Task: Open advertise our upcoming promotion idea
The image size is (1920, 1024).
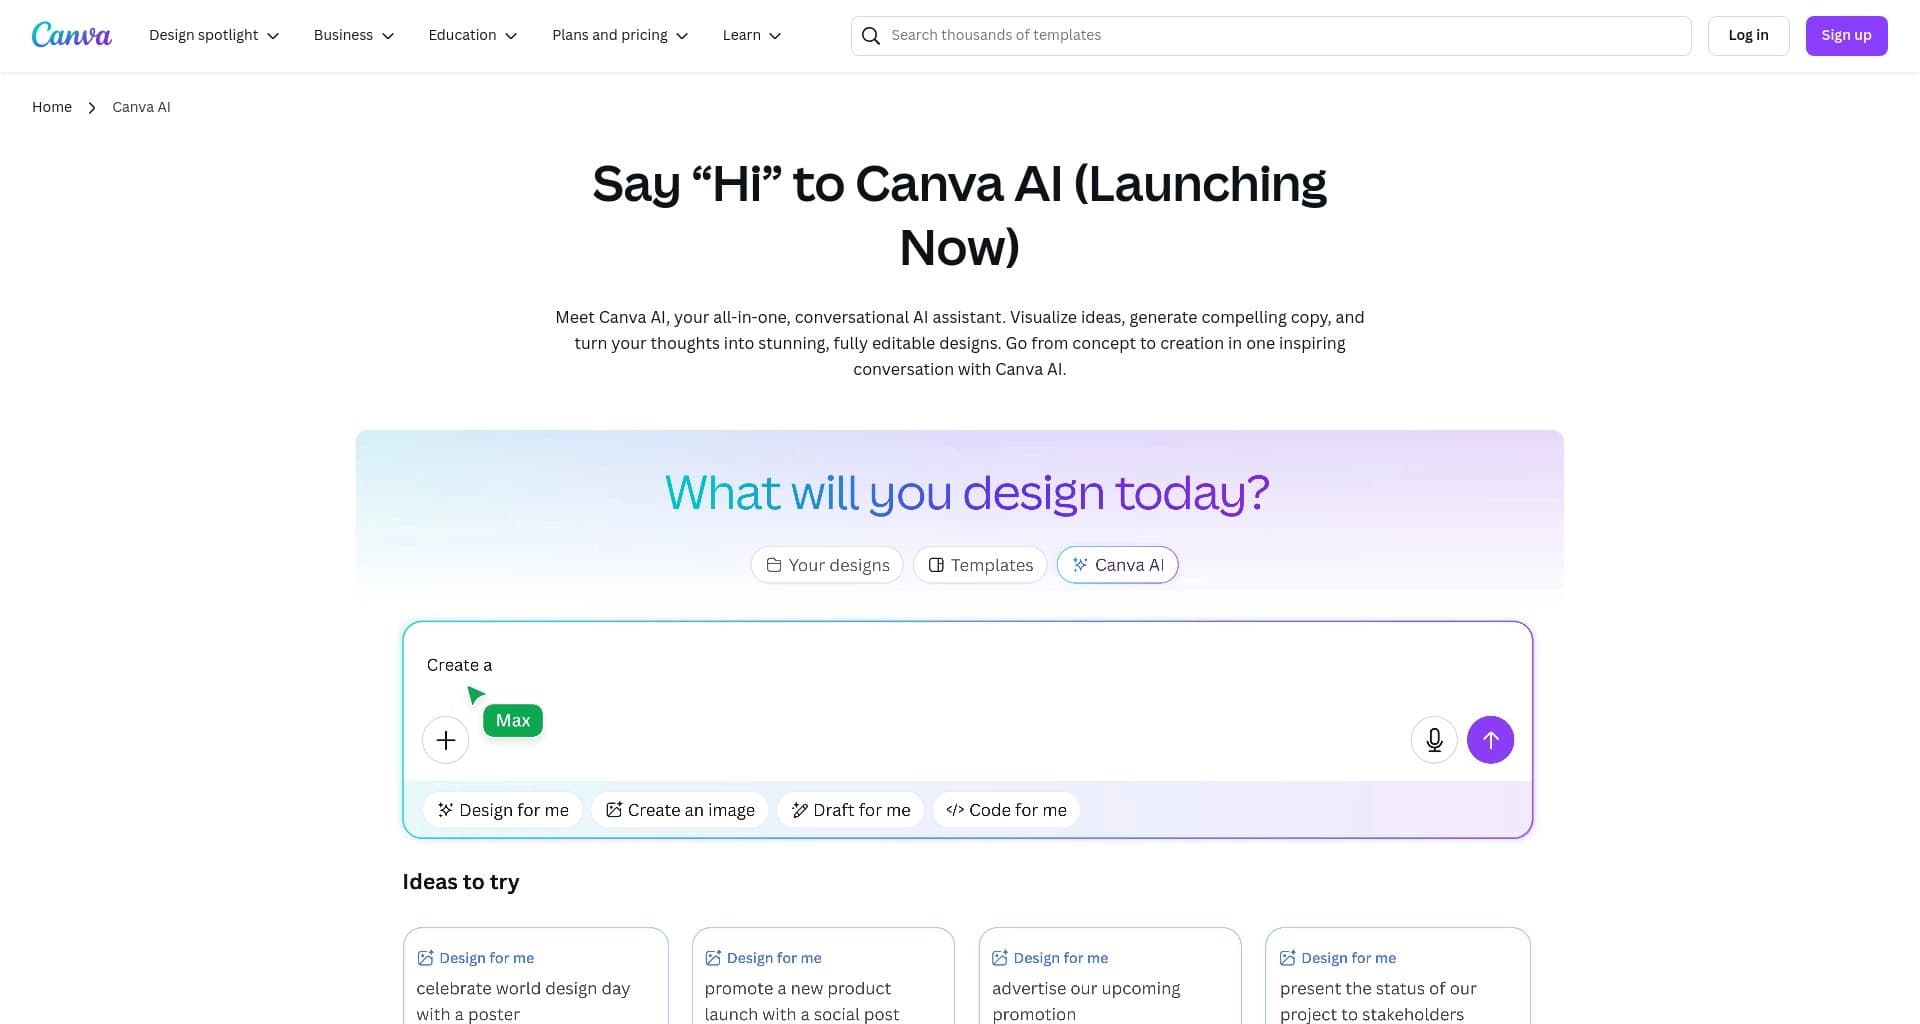Action: coord(1110,976)
